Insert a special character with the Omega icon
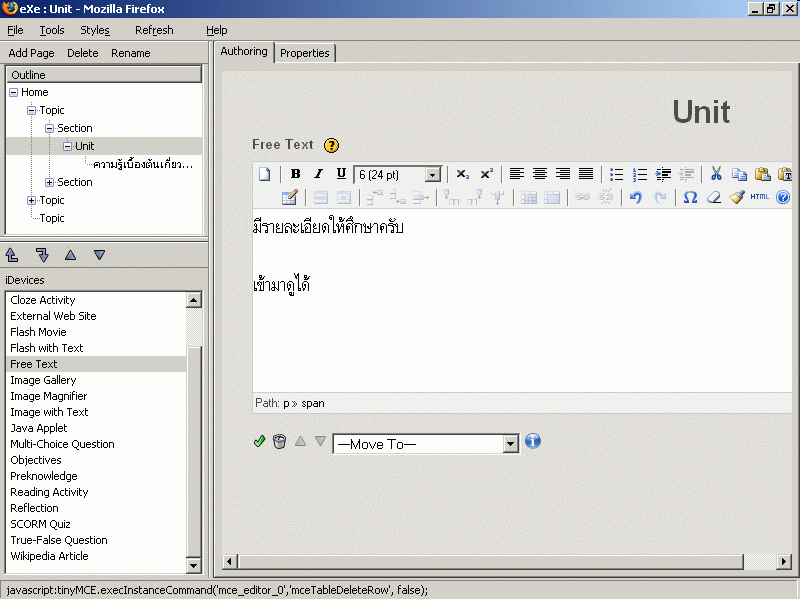This screenshot has height=600, width=800. (x=690, y=197)
